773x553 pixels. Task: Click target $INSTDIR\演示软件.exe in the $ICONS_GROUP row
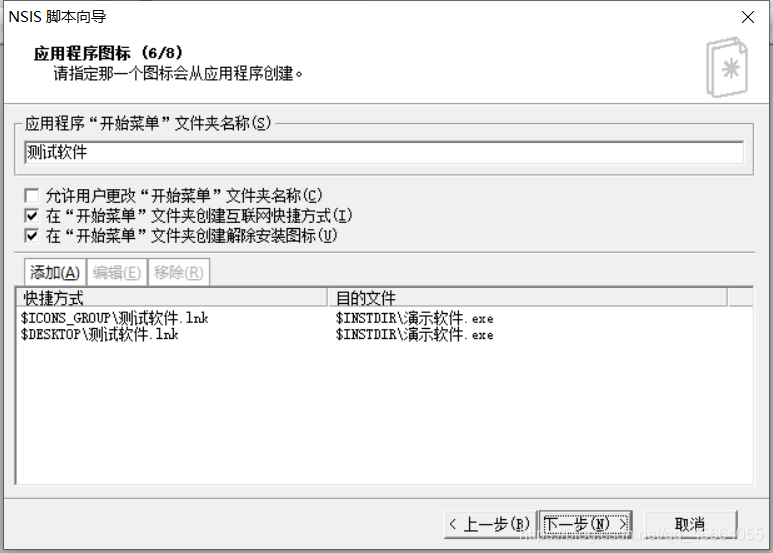(414, 318)
